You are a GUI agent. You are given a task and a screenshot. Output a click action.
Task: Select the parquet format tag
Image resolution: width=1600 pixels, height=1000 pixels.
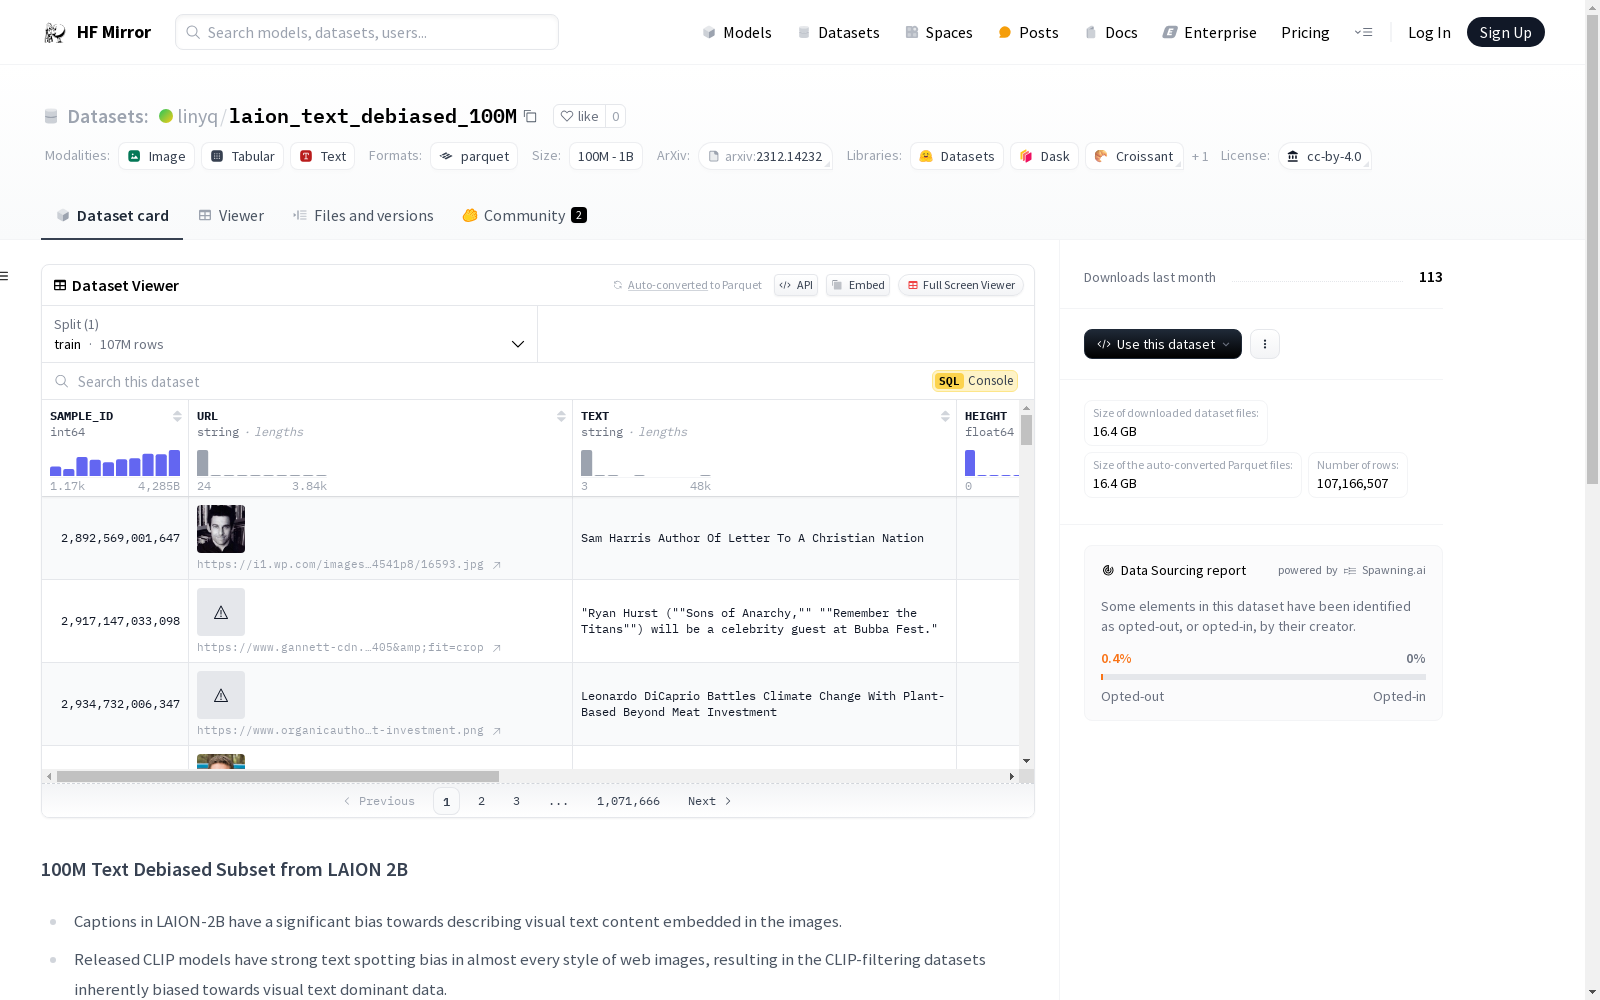tap(474, 157)
